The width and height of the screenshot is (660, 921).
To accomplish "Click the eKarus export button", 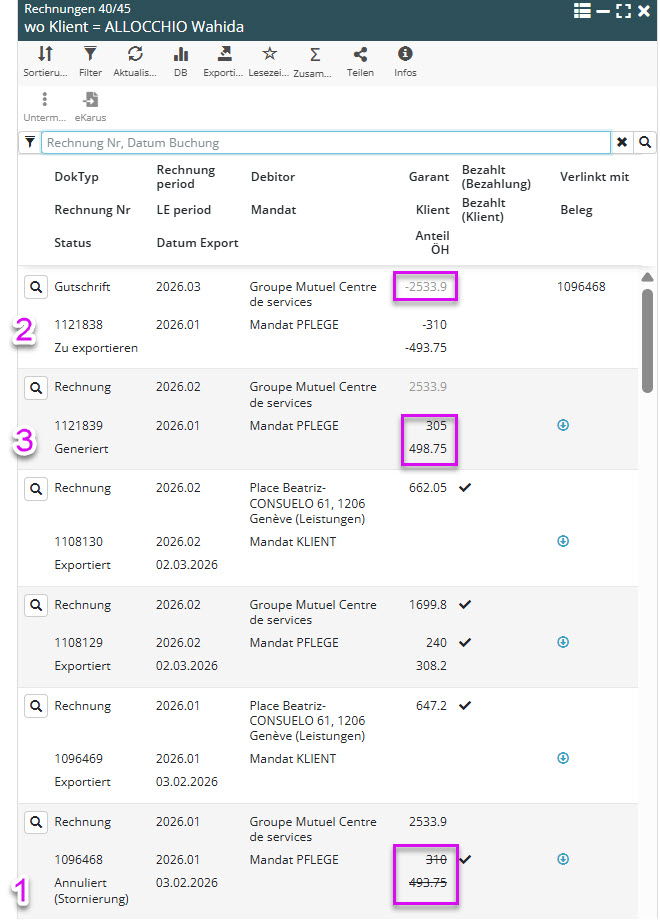I will point(90,100).
